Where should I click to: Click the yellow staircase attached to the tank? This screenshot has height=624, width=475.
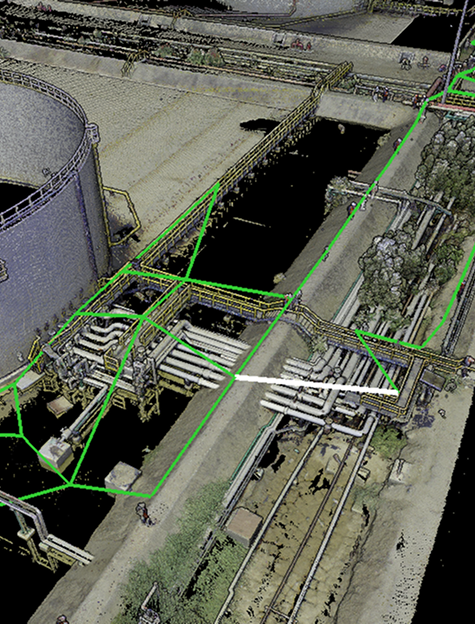coord(121,217)
